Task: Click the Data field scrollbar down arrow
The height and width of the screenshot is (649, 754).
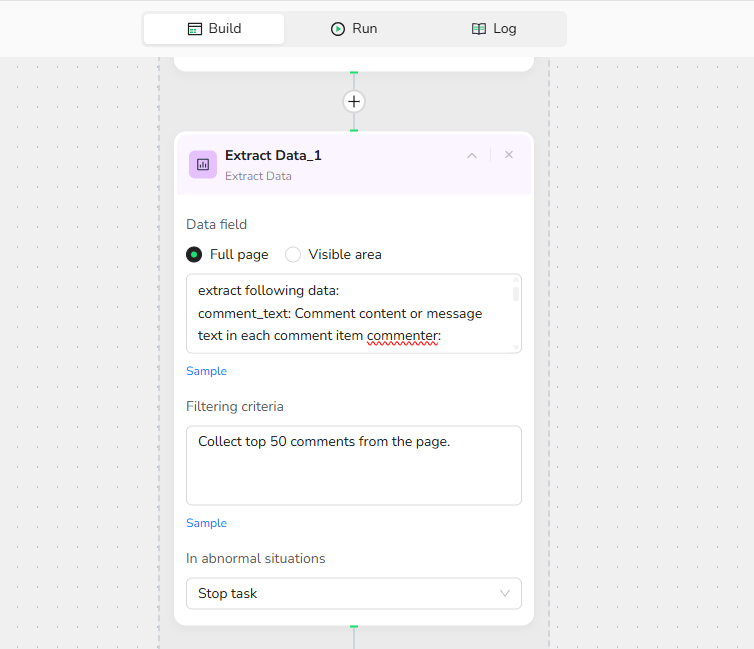Action: click(516, 347)
